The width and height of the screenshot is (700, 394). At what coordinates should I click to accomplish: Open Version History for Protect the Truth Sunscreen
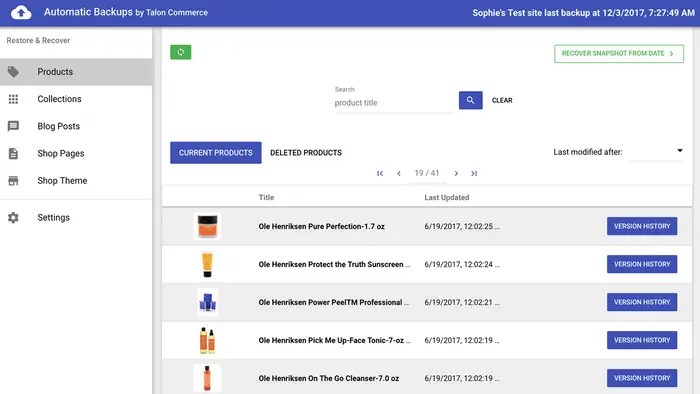pyautogui.click(x=642, y=264)
